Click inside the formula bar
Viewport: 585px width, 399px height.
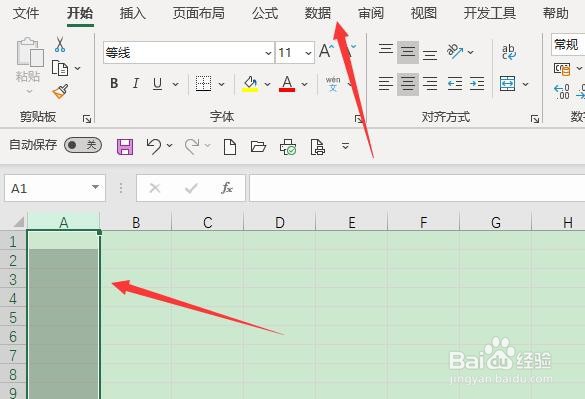point(417,188)
